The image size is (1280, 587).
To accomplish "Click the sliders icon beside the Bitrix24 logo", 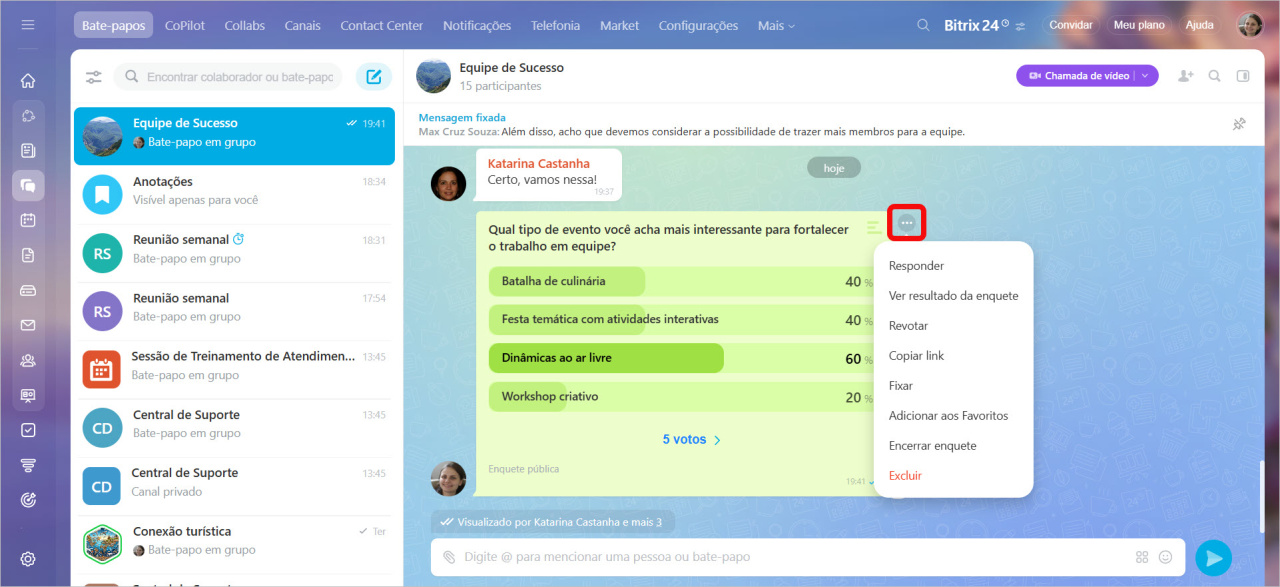I will point(1020,26).
